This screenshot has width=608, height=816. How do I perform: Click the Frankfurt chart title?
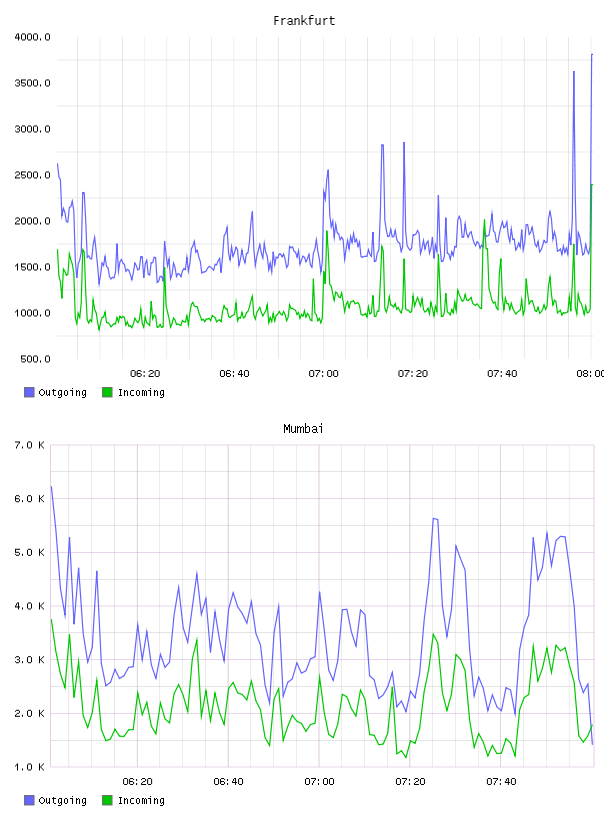click(304, 21)
